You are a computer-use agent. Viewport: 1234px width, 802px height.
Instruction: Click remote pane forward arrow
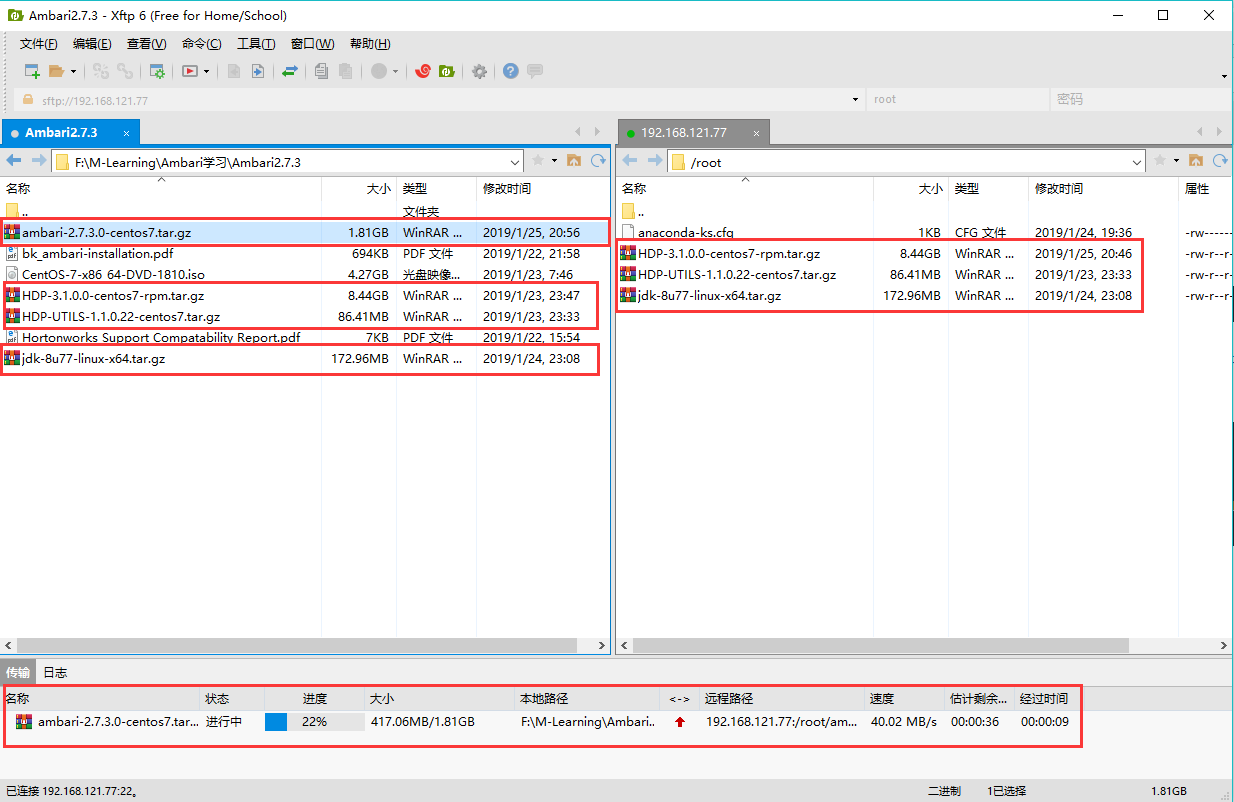[655, 160]
